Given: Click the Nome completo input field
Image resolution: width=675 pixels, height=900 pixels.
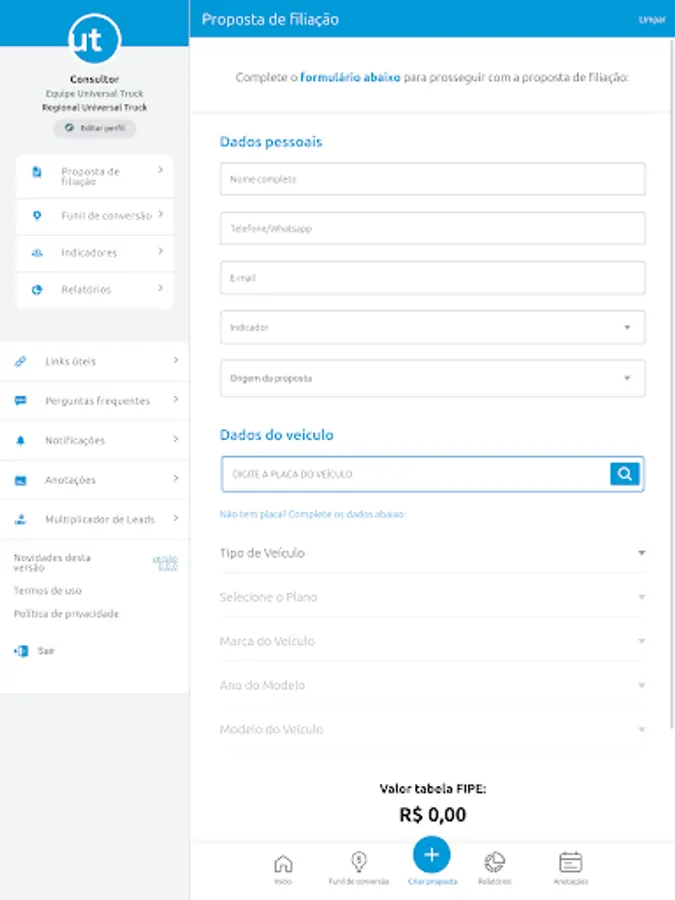Looking at the screenshot, I should [432, 180].
